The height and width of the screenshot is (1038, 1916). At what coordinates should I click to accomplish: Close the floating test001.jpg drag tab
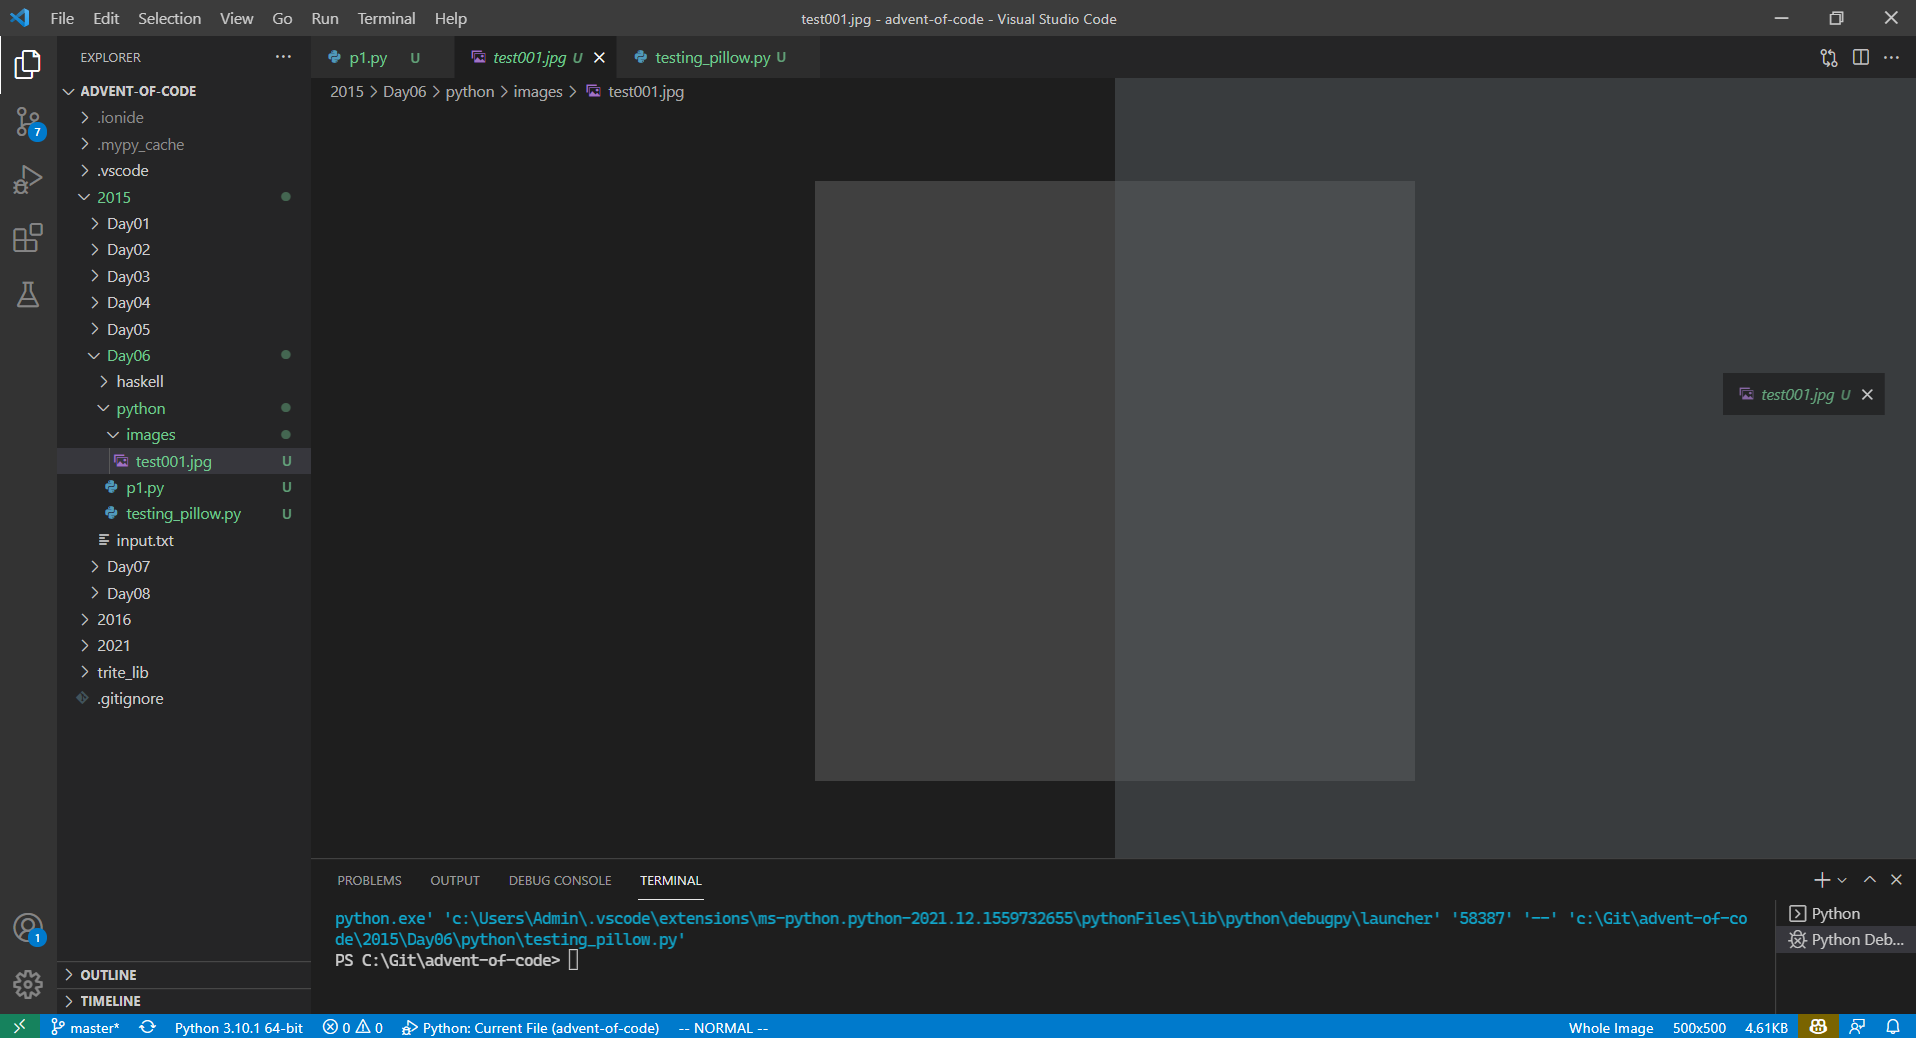coord(1867,395)
